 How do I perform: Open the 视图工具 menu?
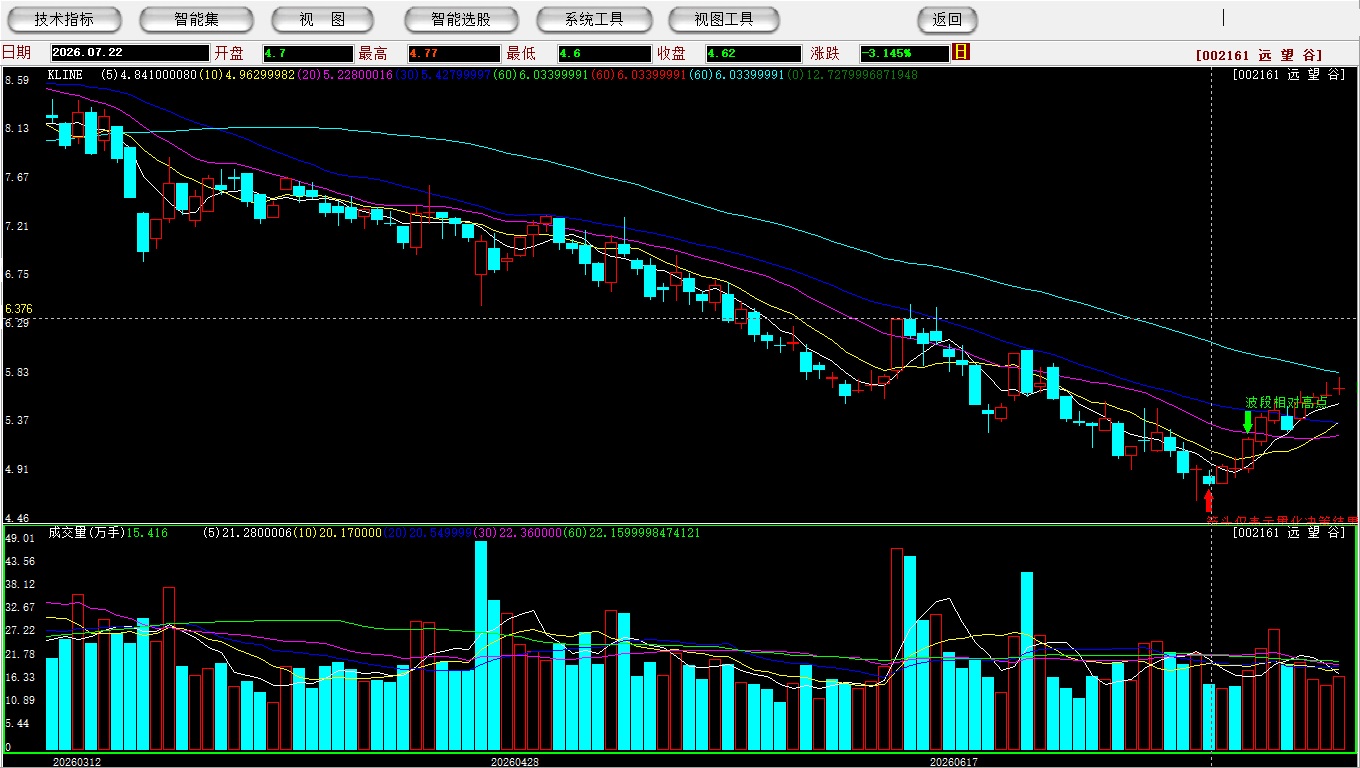click(725, 19)
